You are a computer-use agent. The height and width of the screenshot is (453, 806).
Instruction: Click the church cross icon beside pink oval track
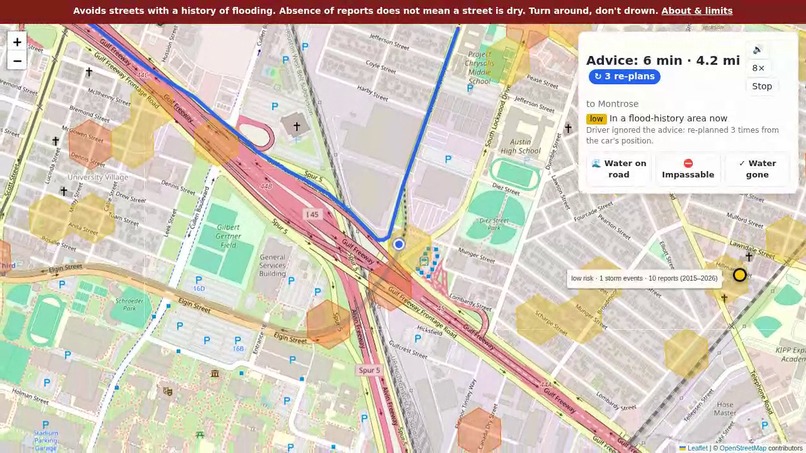pos(297,125)
